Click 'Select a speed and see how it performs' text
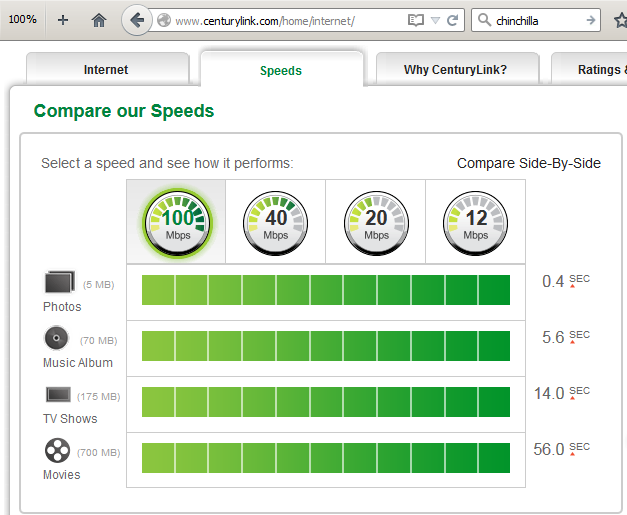 tap(167, 163)
